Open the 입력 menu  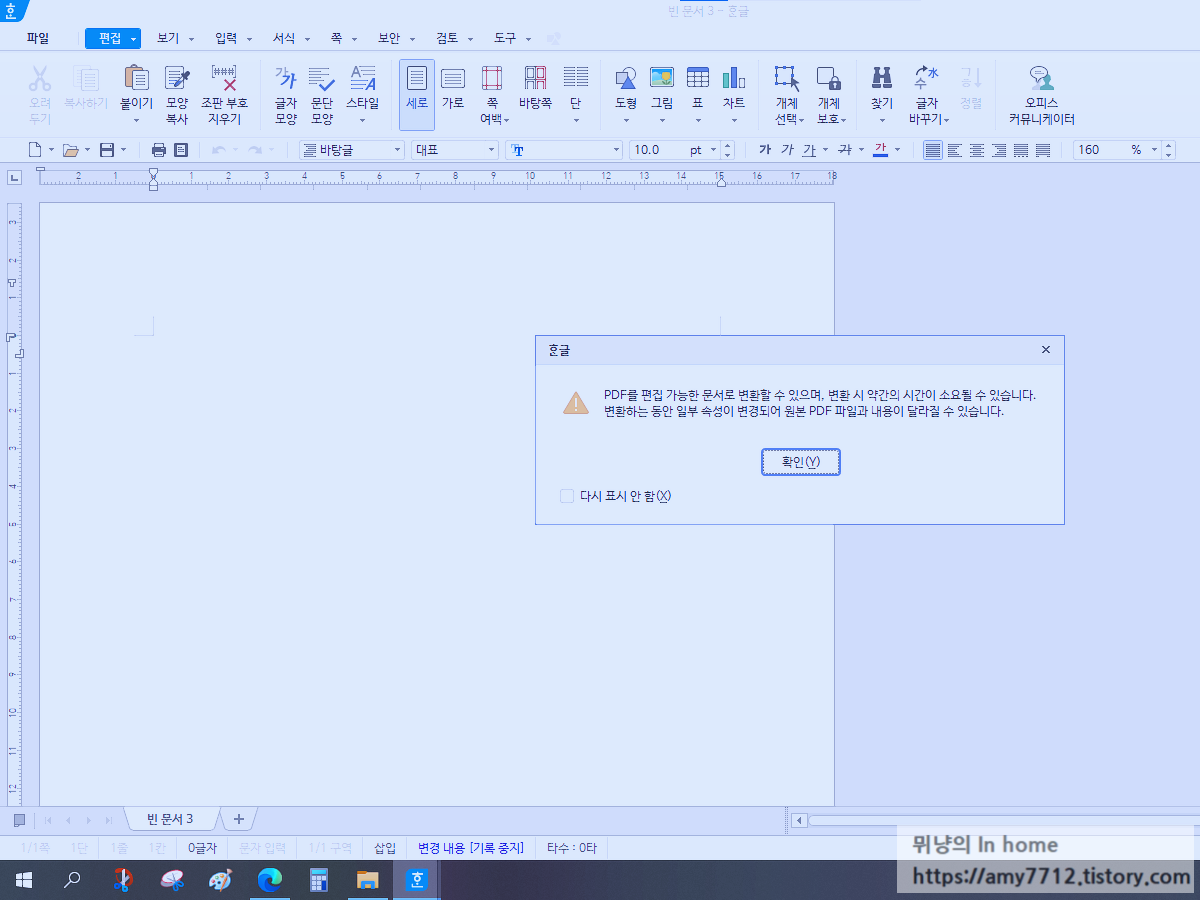pos(226,38)
